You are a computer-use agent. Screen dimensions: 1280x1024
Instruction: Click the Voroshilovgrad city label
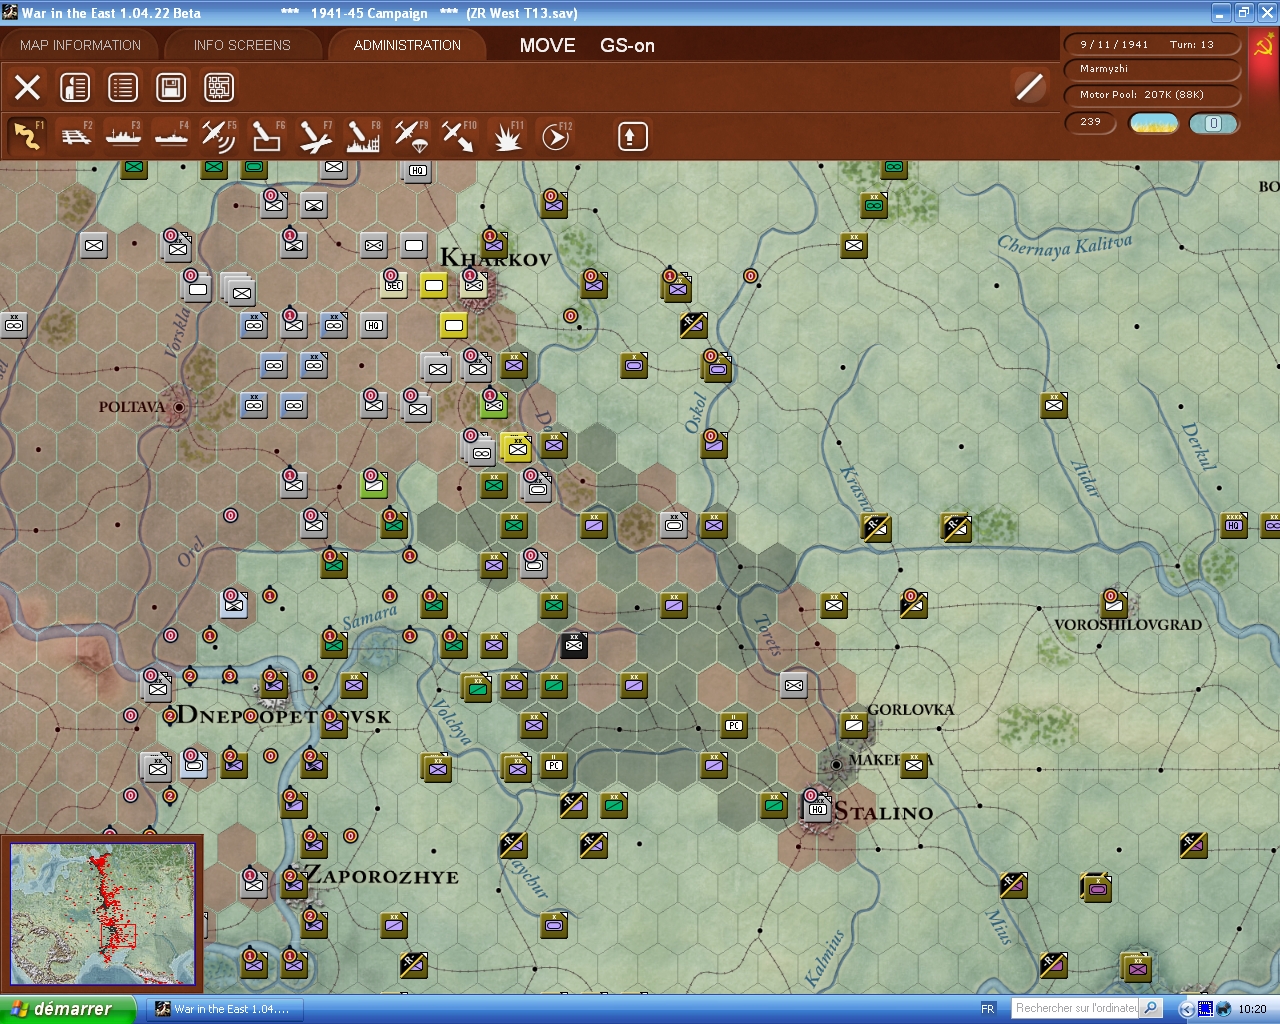tap(1128, 625)
